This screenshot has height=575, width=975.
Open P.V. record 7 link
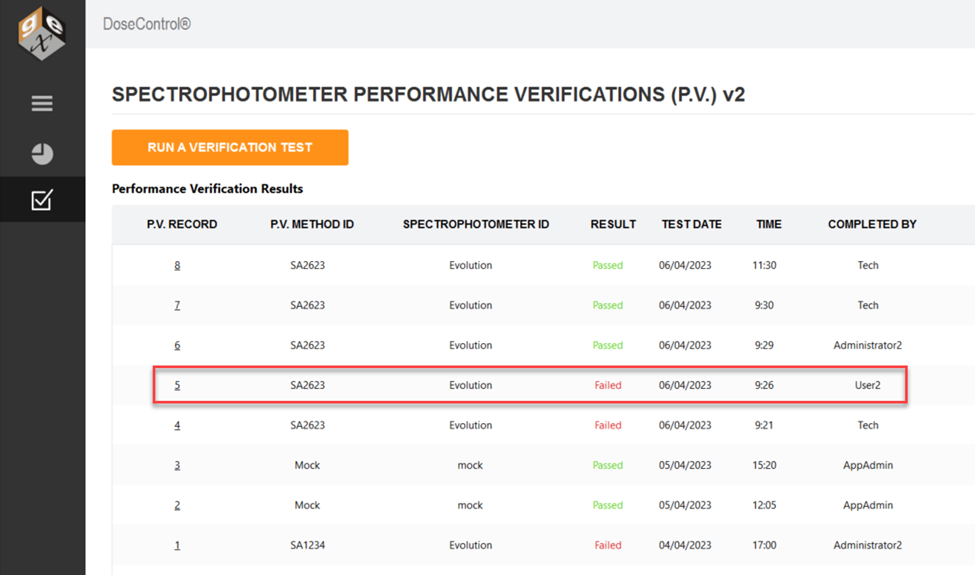pos(177,305)
